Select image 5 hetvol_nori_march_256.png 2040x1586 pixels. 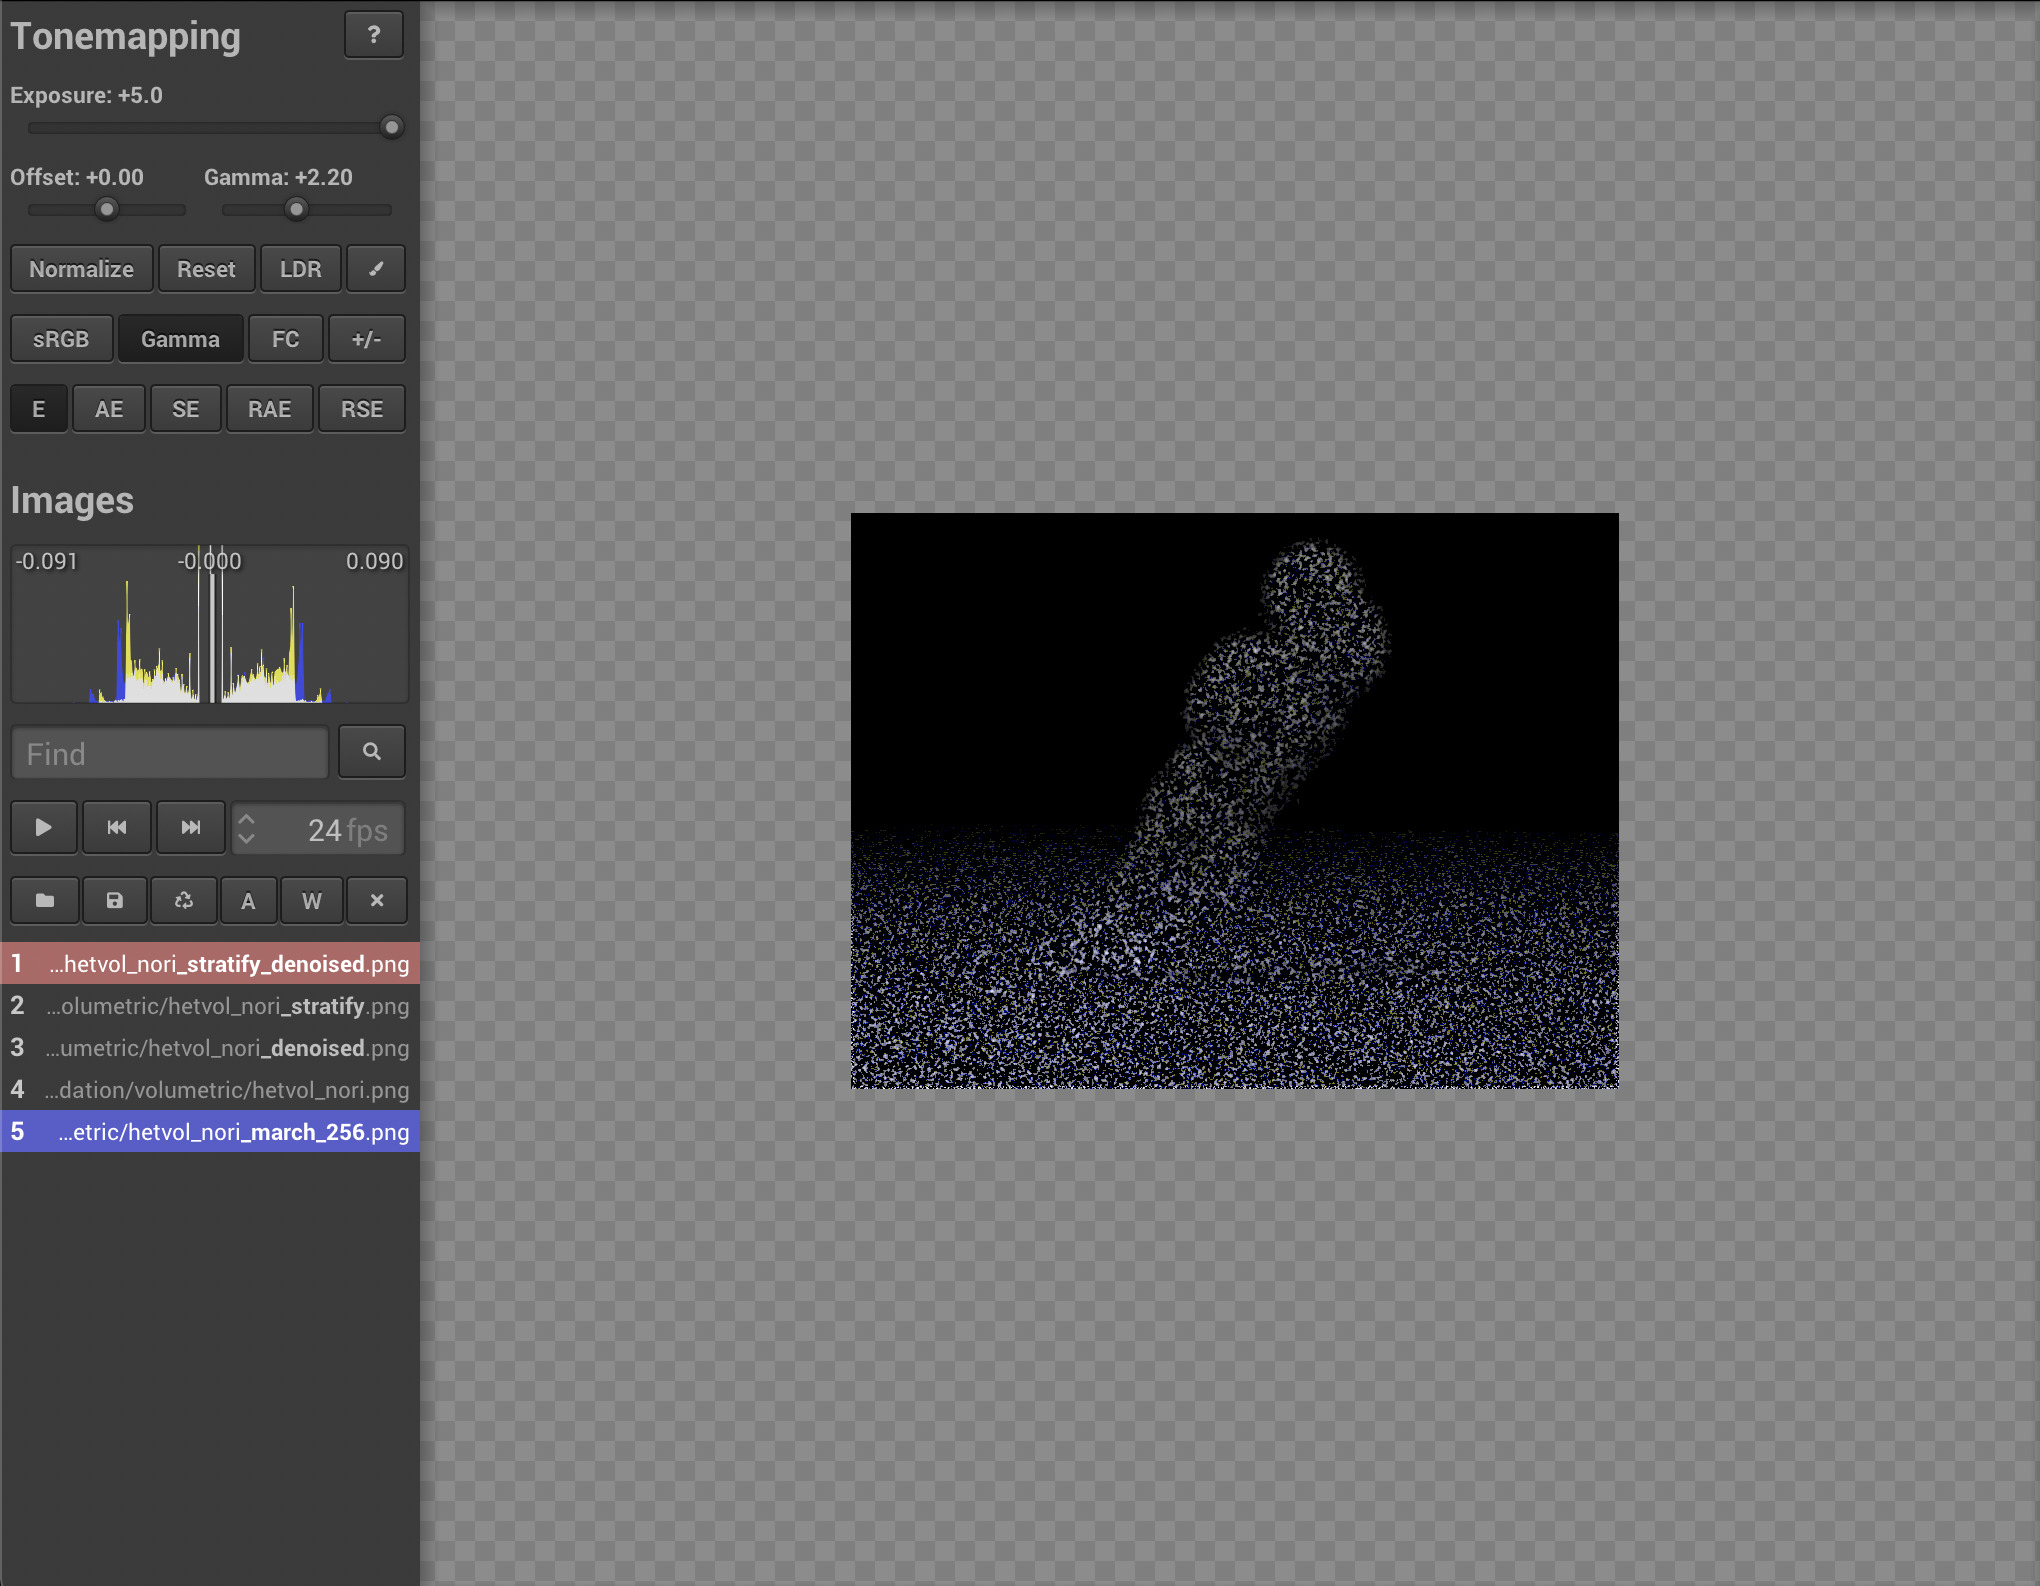coord(210,1131)
